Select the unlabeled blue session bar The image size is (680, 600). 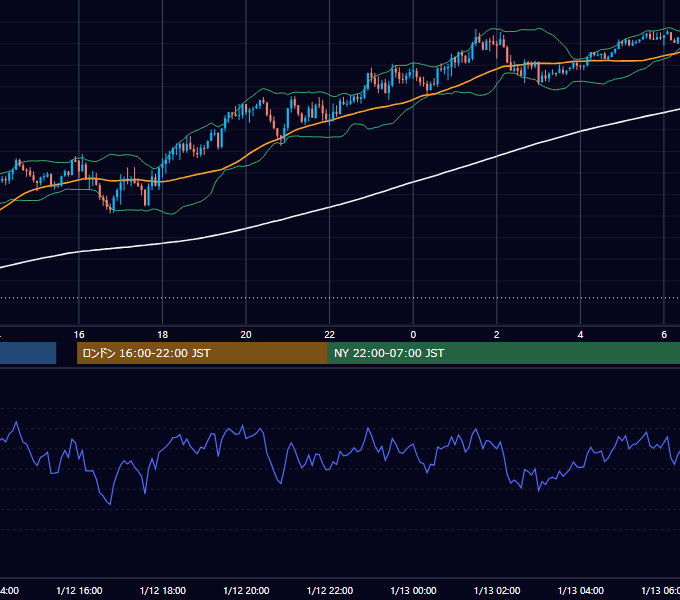click(28, 353)
